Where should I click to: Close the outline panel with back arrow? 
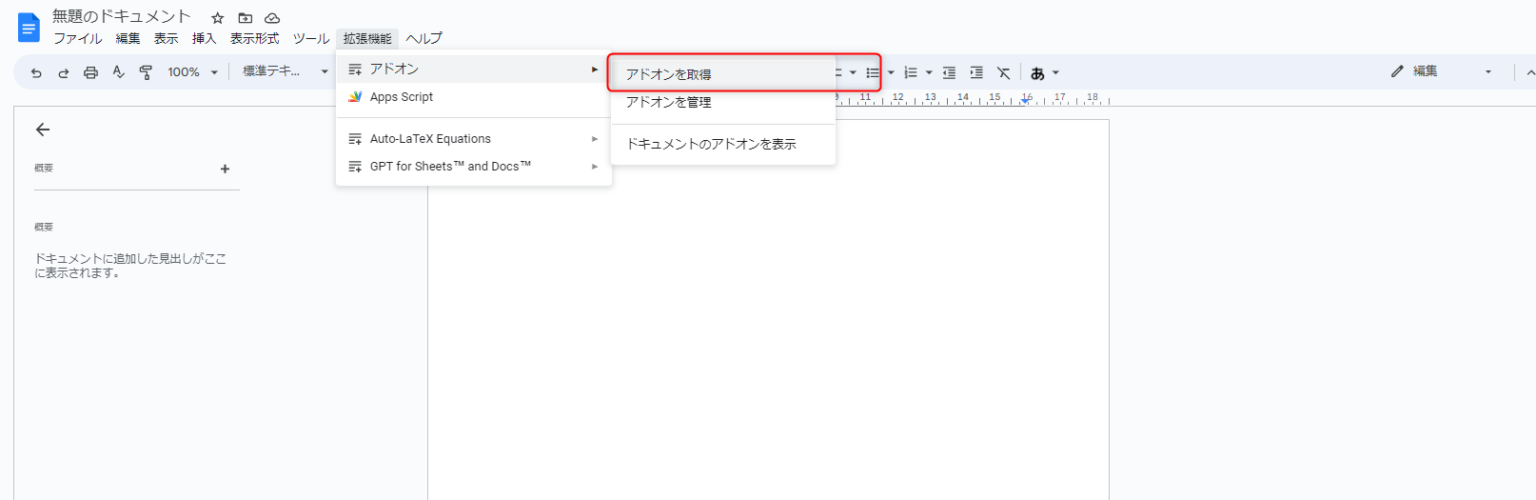click(x=42, y=129)
